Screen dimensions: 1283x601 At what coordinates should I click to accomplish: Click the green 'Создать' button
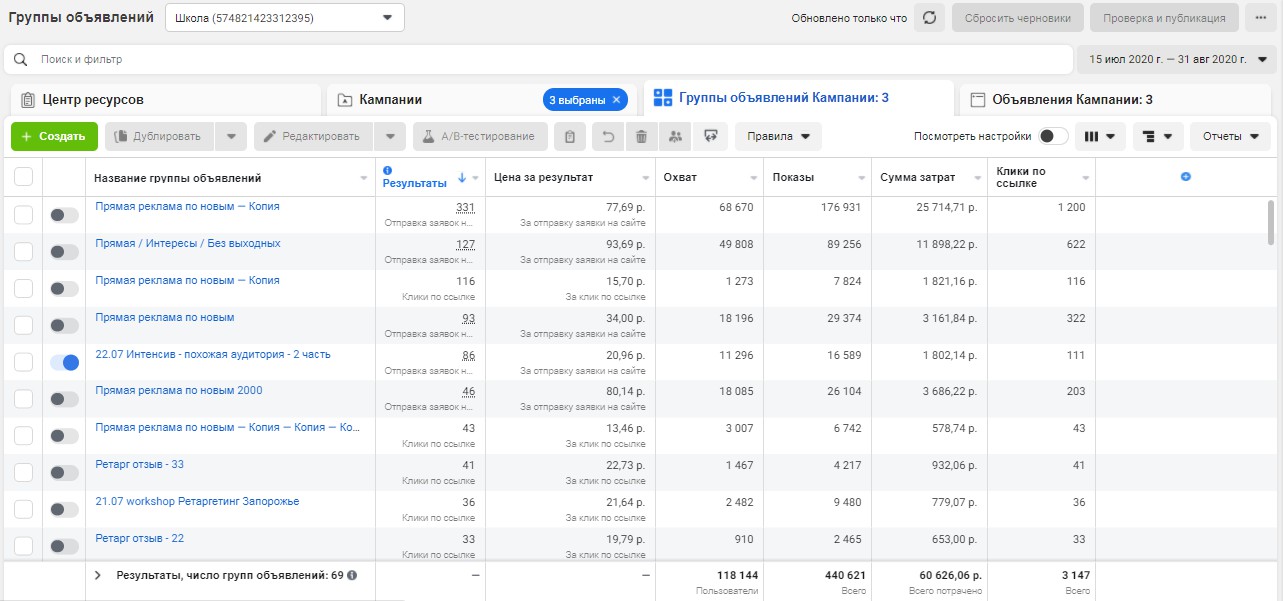tap(54, 136)
